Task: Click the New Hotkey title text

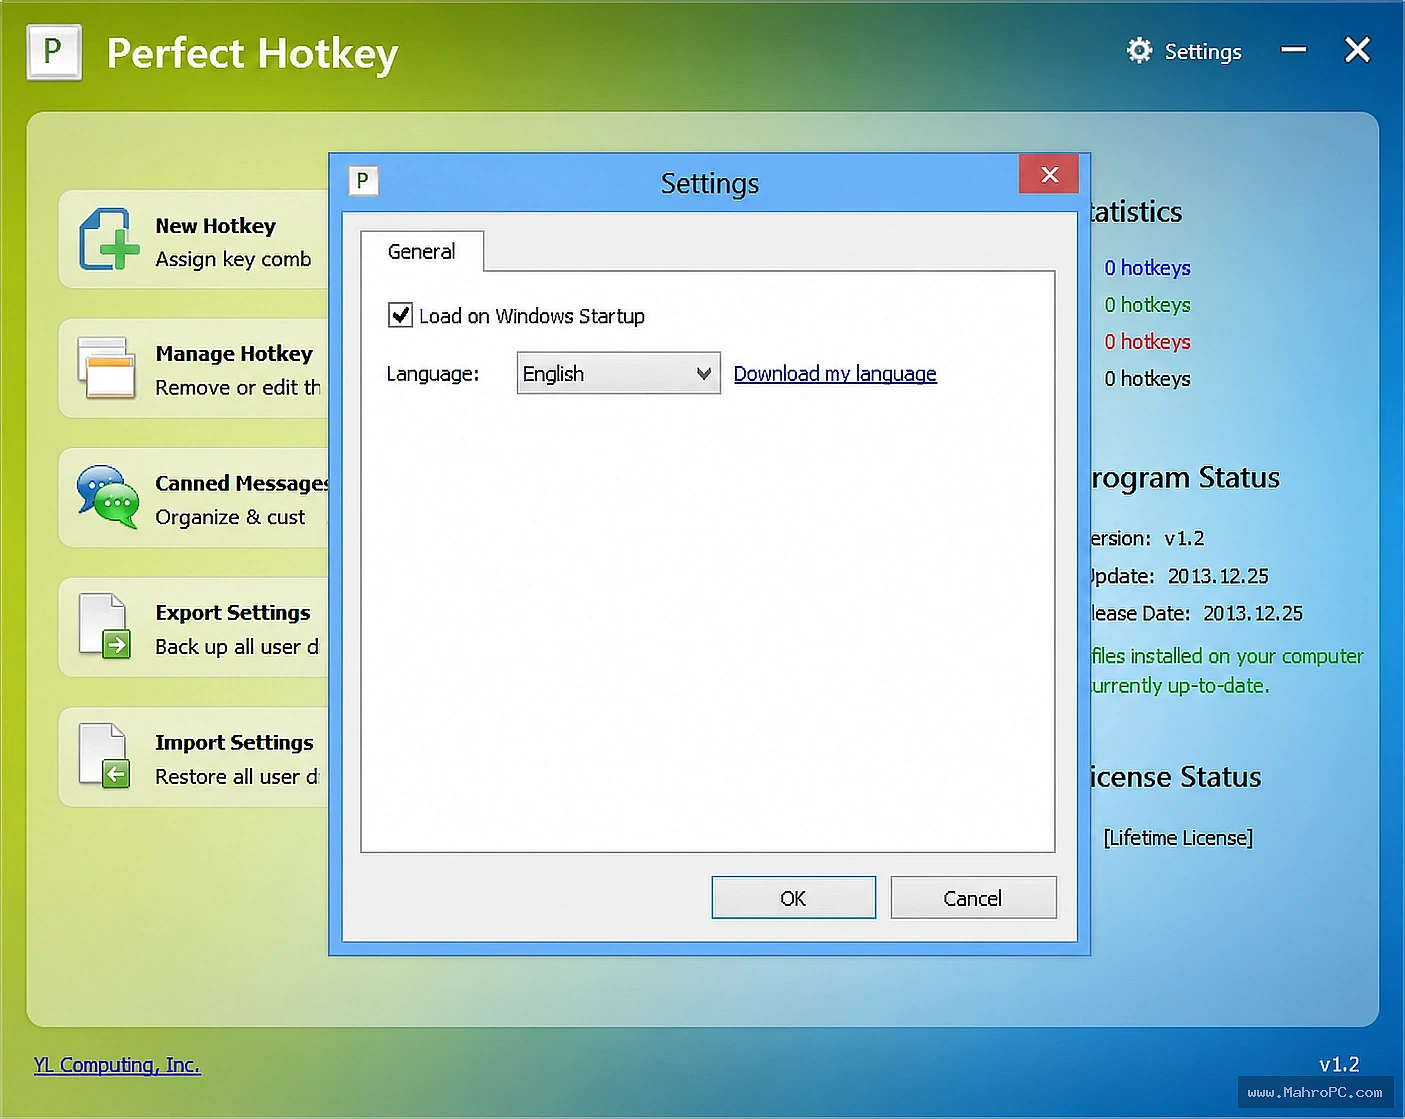Action: coord(215,226)
